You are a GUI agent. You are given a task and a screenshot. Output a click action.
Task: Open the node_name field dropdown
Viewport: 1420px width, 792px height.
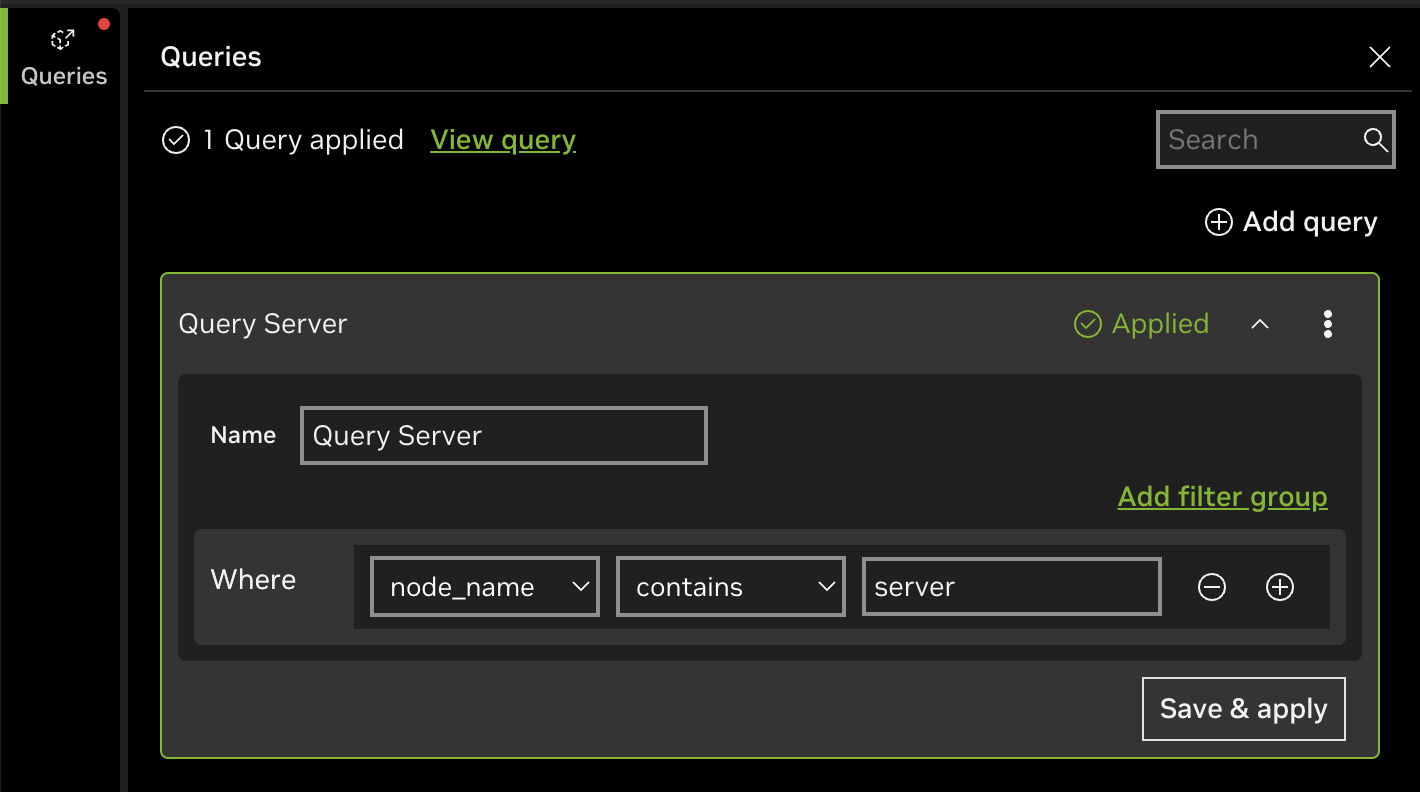[485, 587]
